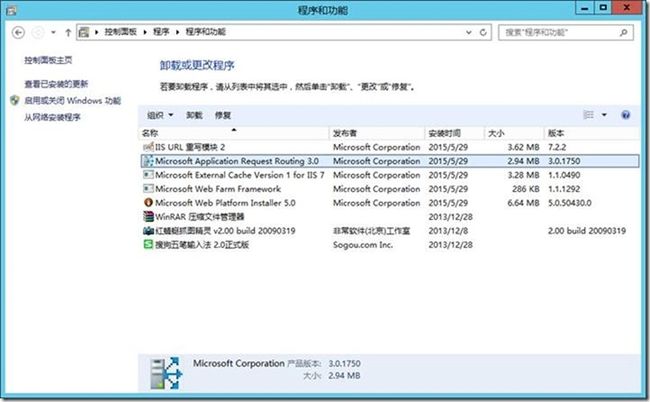
Task: Click Microsoft External Cache row icon
Action: click(148, 175)
